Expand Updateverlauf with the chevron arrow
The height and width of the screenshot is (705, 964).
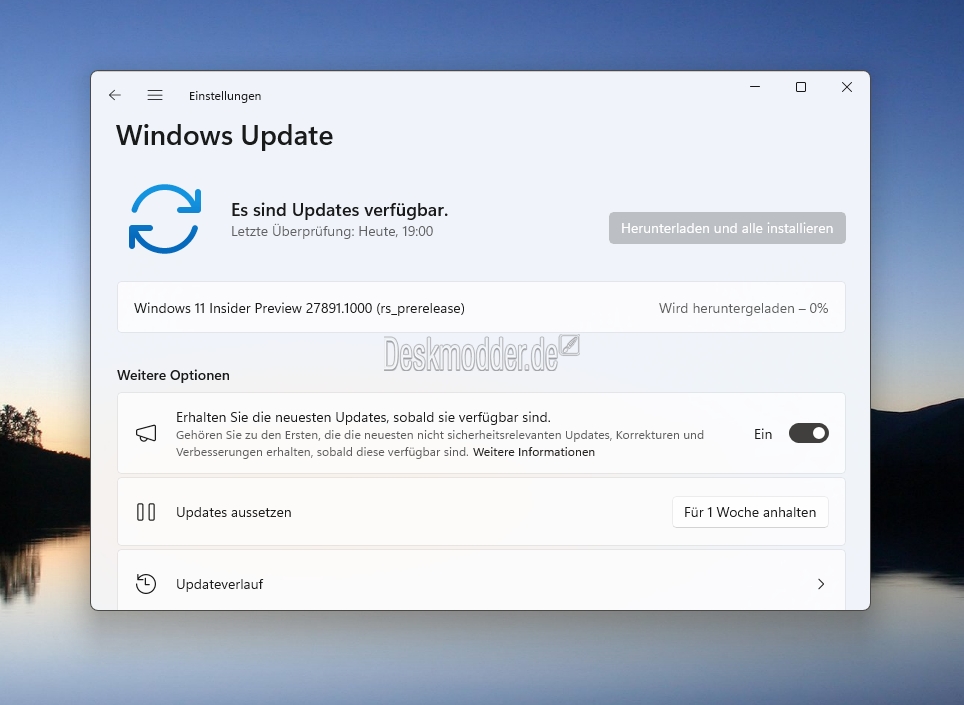point(821,584)
